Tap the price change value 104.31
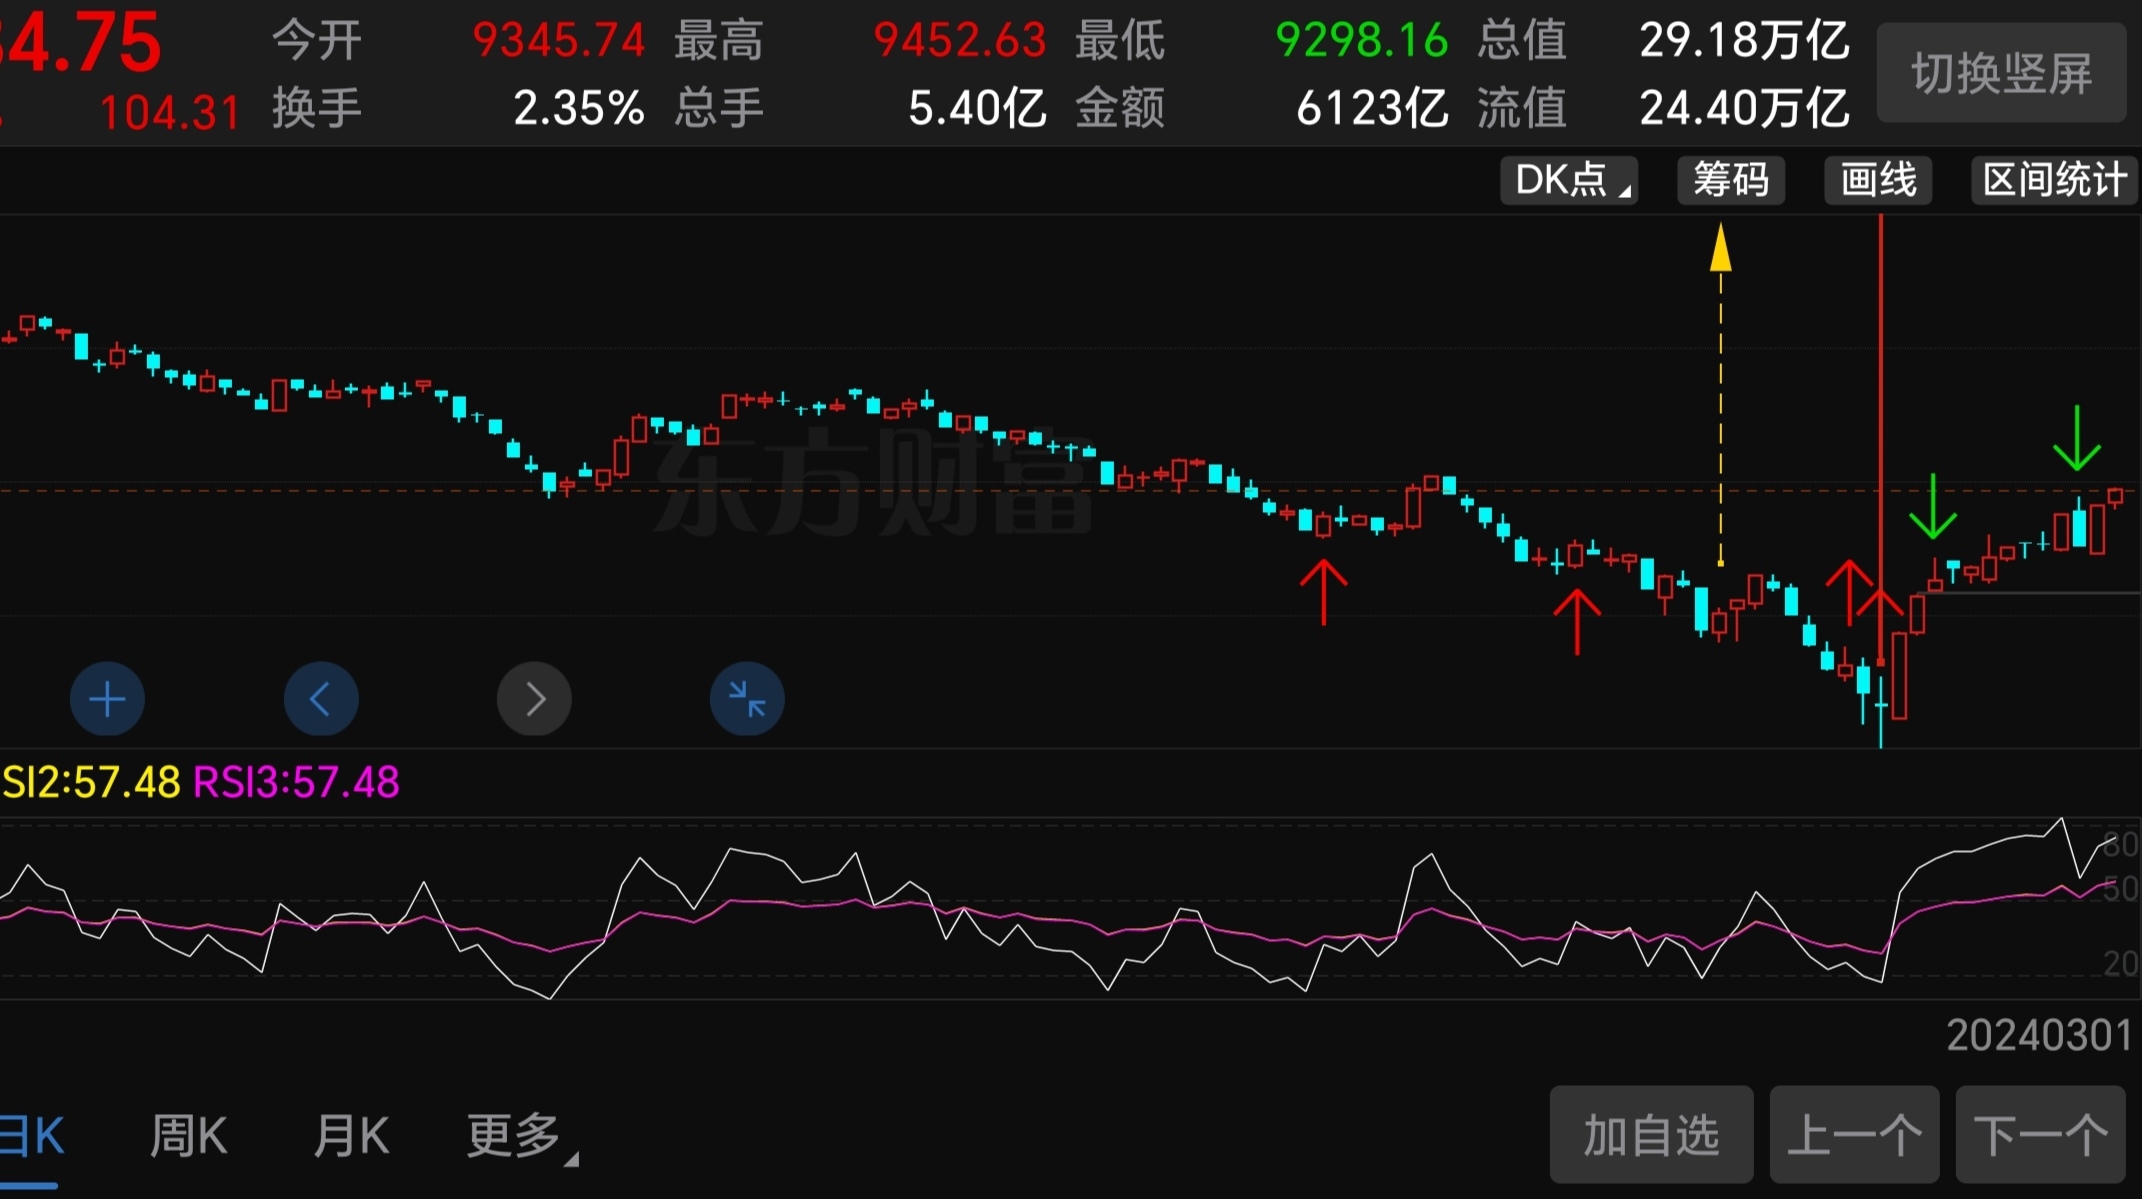Image resolution: width=2142 pixels, height=1199 pixels. [170, 112]
